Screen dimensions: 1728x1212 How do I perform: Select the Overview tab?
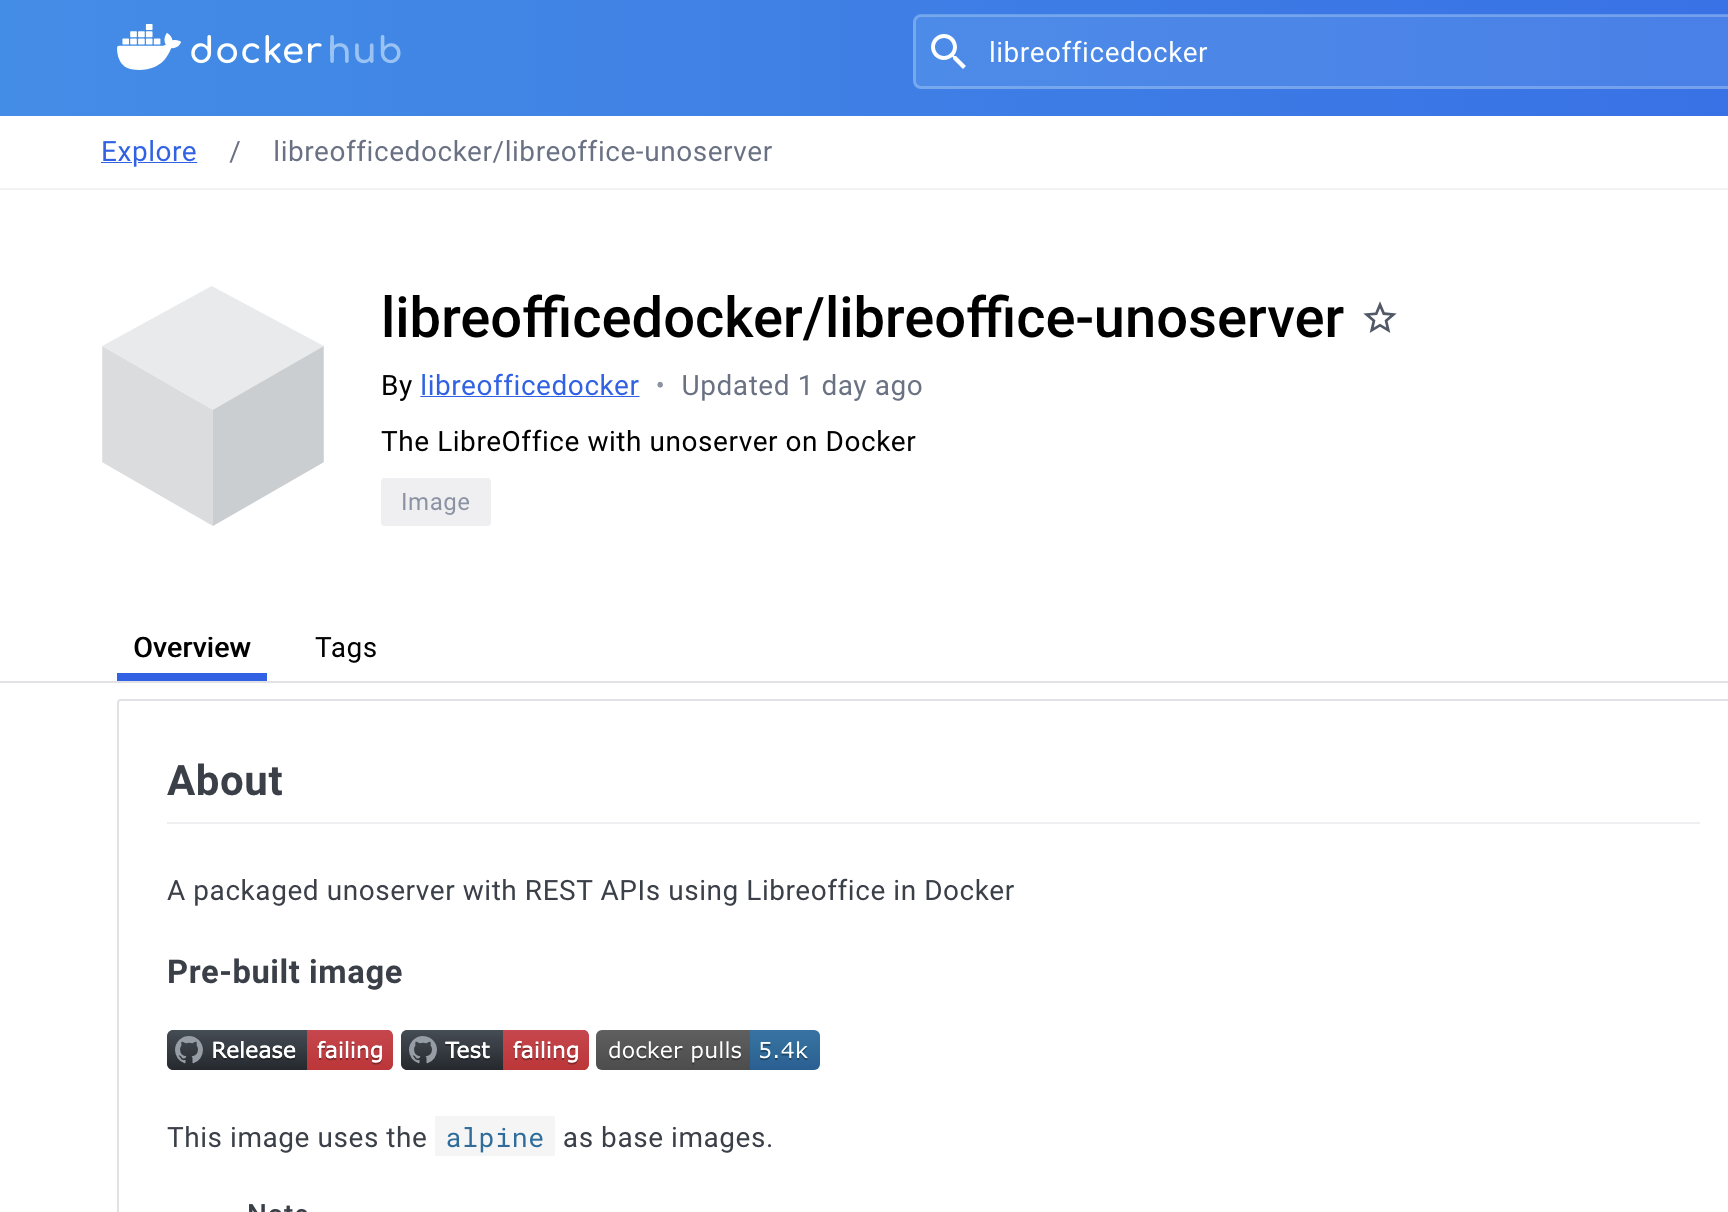pyautogui.click(x=192, y=648)
